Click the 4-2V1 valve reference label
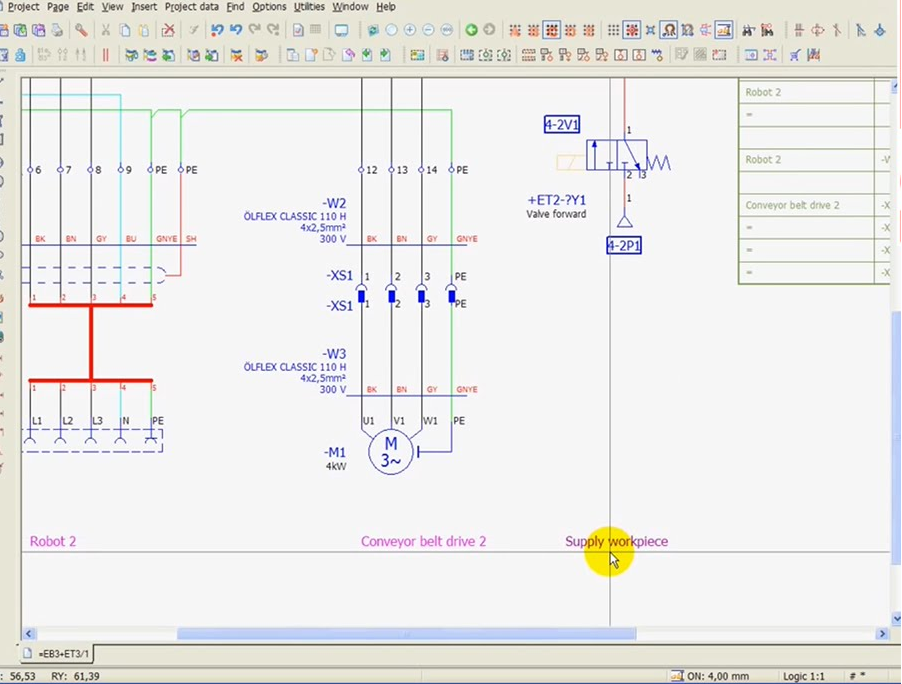Image resolution: width=902 pixels, height=684 pixels. pos(562,124)
